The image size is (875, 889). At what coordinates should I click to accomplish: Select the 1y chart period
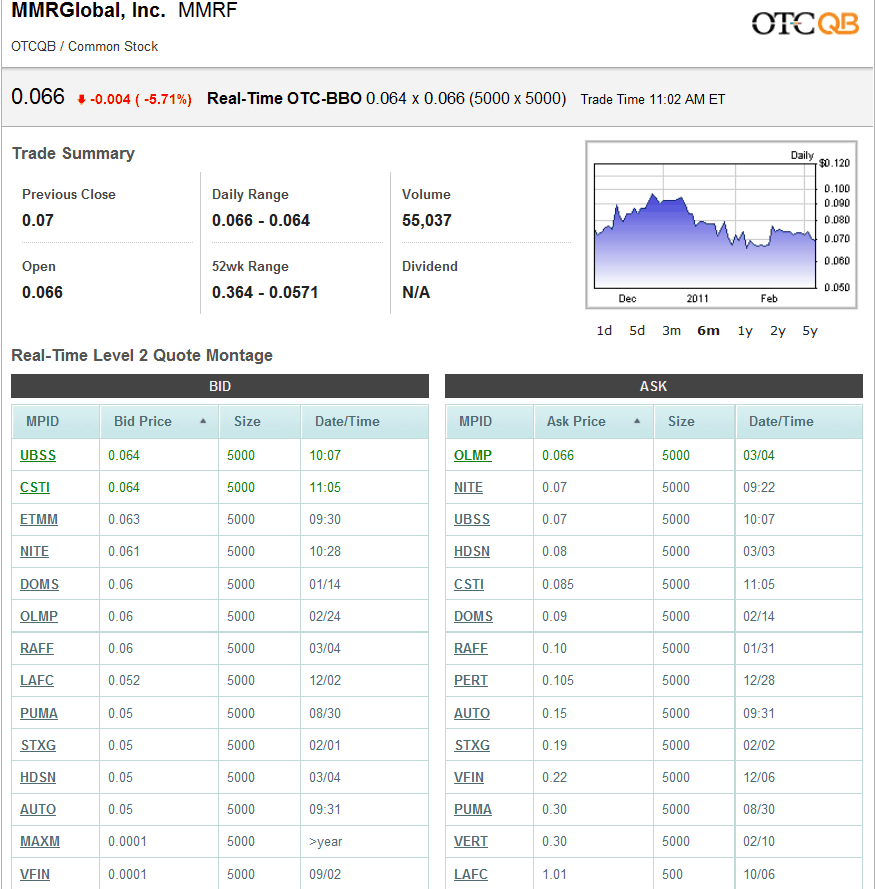744,330
